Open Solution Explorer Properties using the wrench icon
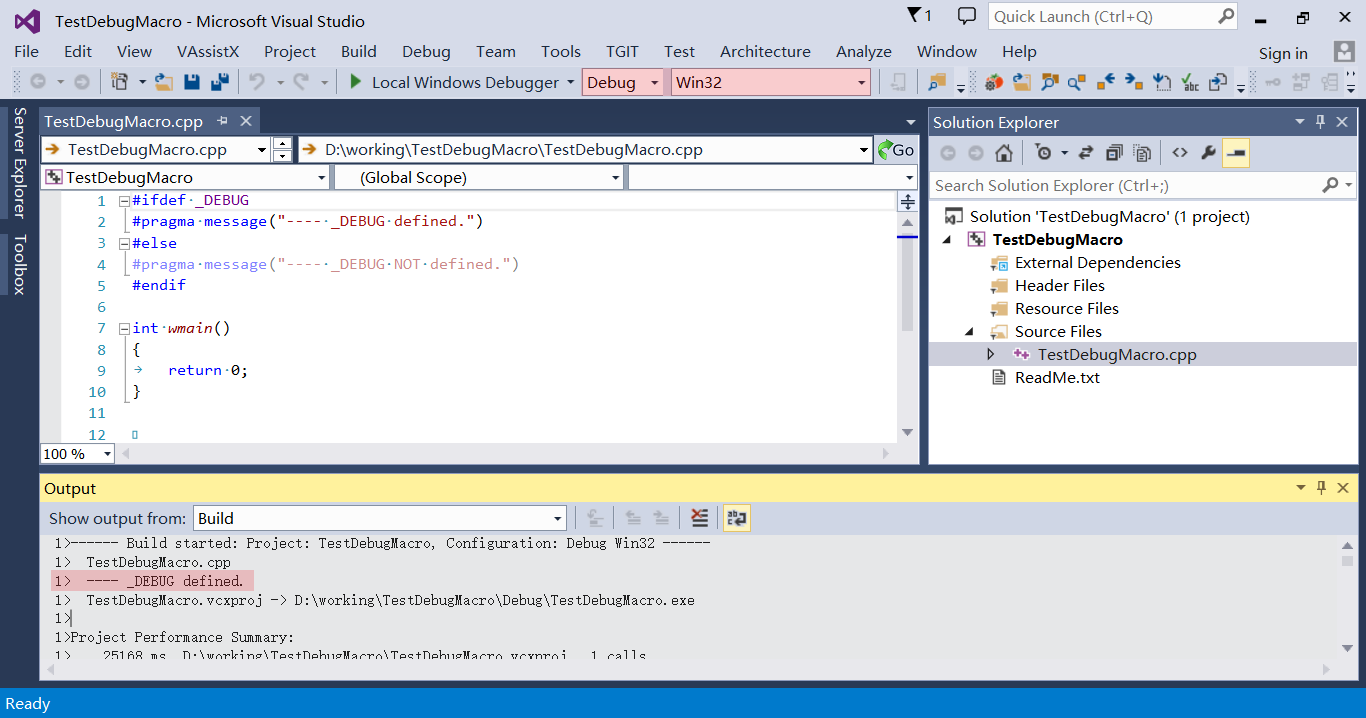 [x=1209, y=152]
